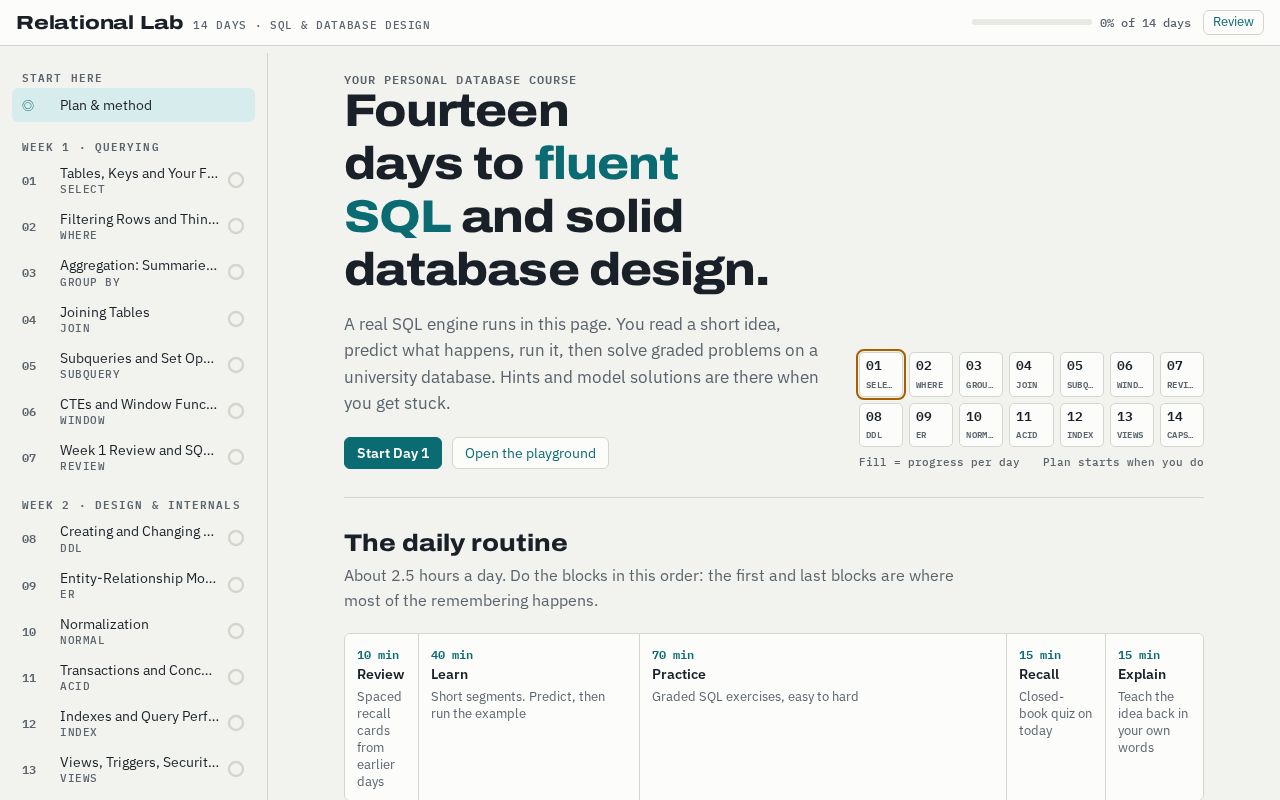Open day 11 ACID tile

(1031, 425)
